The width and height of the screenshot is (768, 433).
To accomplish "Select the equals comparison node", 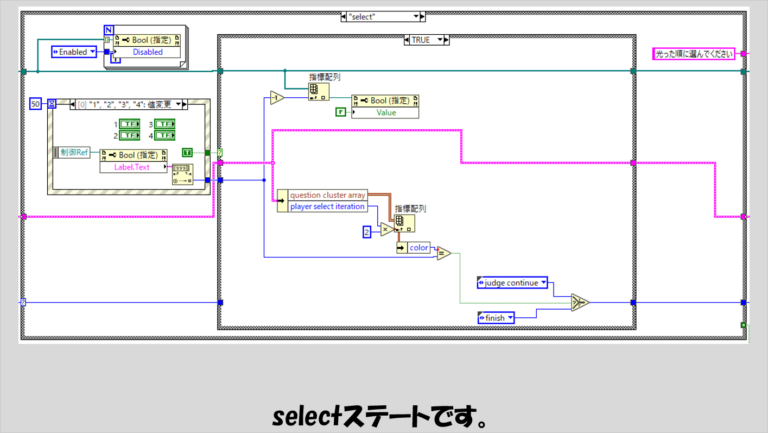I will tap(443, 253).
